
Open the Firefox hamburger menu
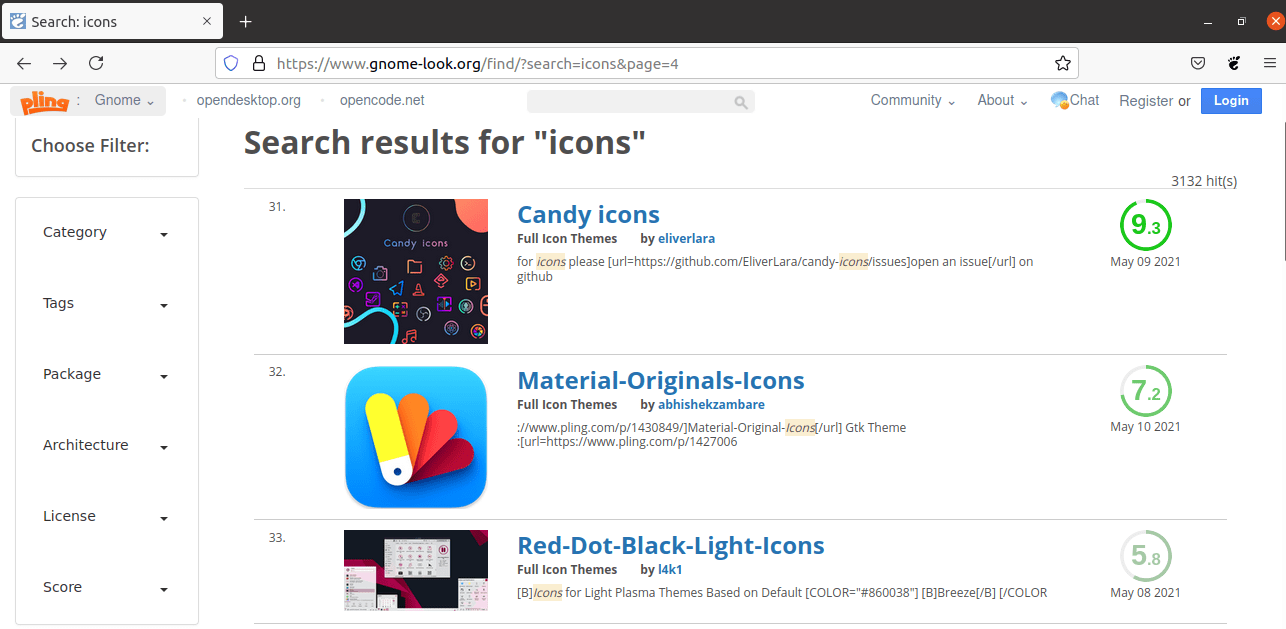coord(1269,63)
